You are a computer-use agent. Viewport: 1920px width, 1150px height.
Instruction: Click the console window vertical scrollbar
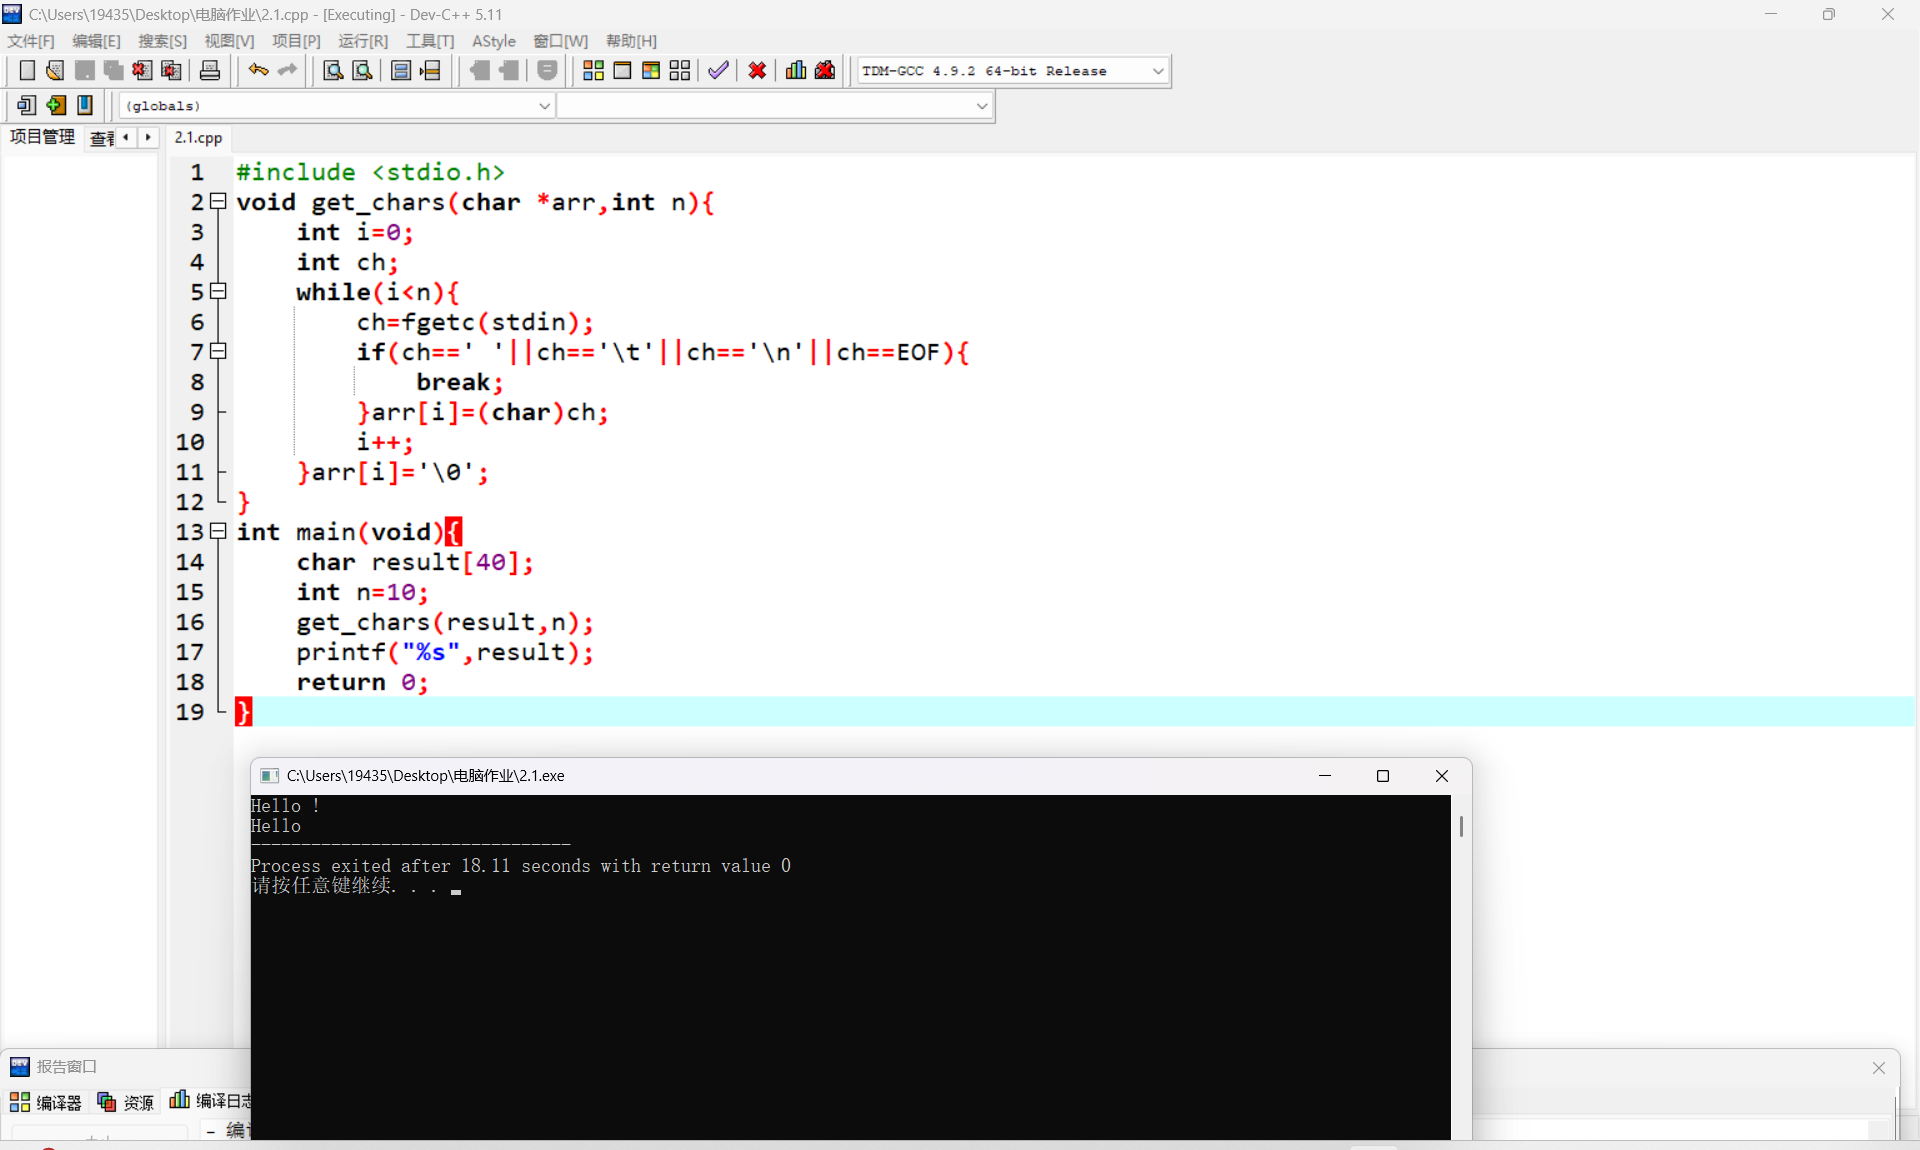coord(1461,826)
